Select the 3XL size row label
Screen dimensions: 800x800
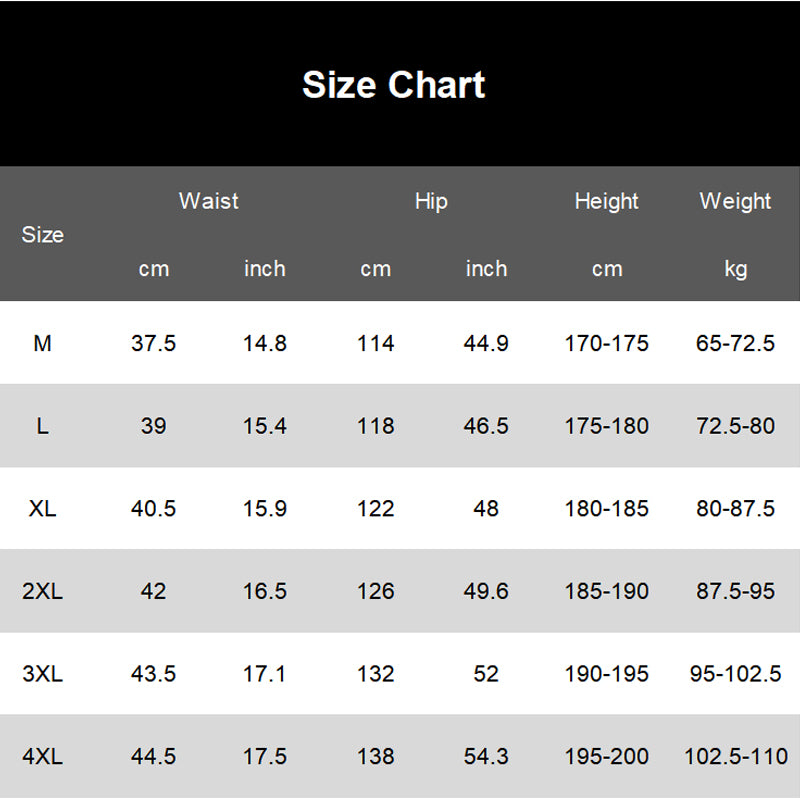tap(42, 674)
